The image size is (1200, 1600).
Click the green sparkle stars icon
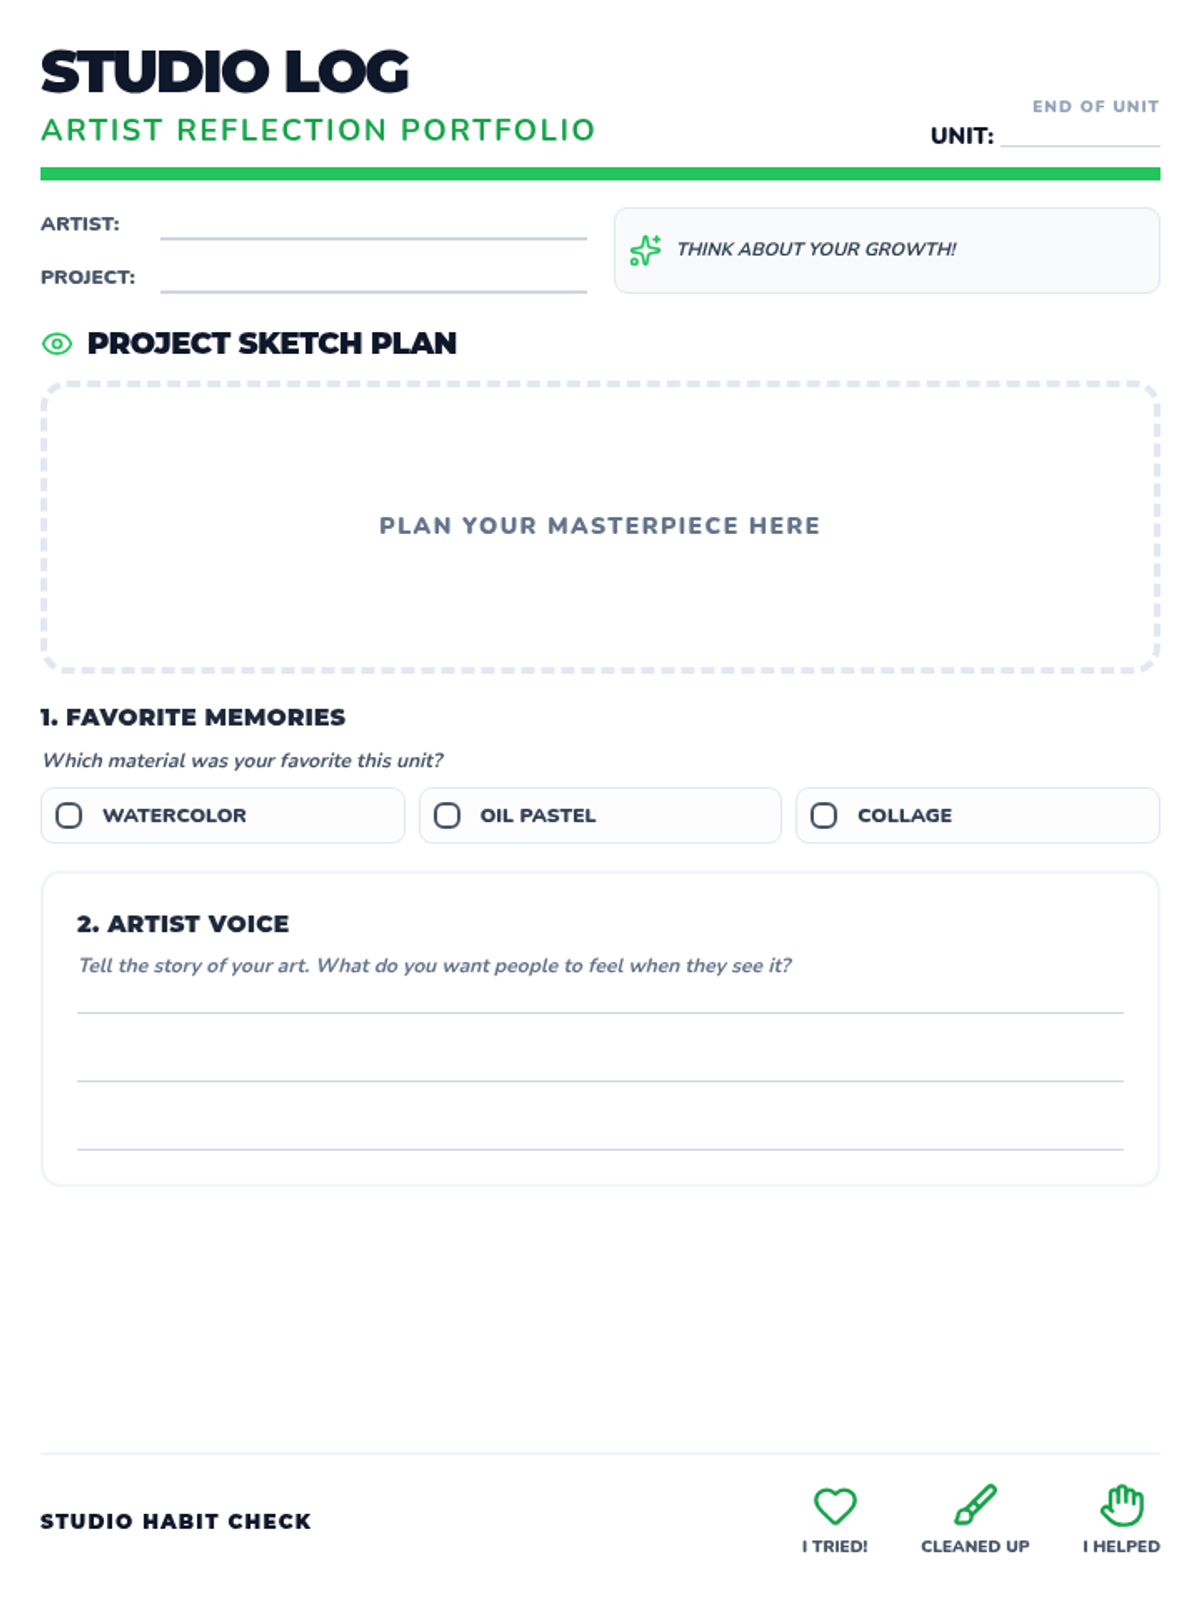645,250
